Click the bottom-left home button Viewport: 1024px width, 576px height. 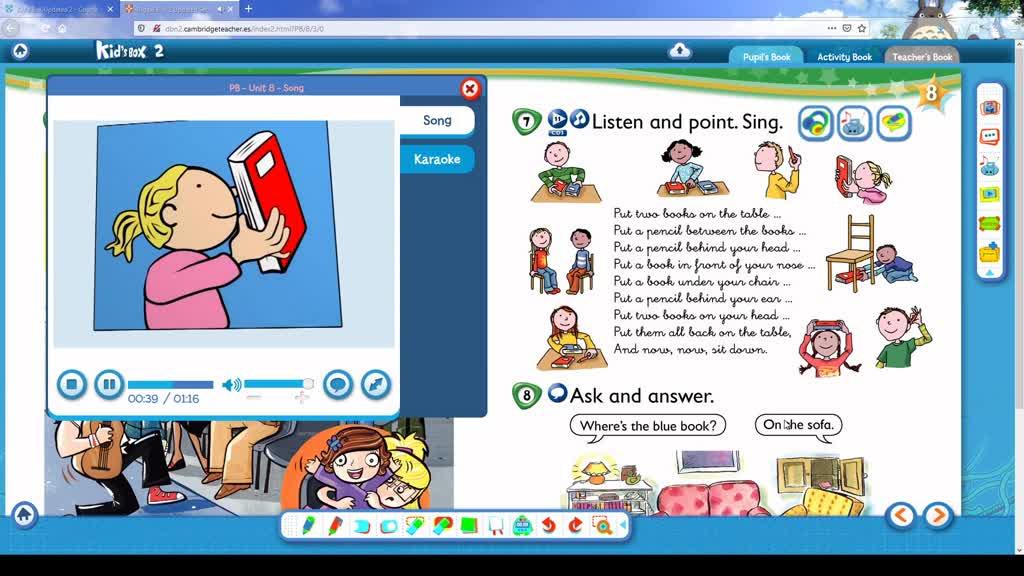point(24,515)
